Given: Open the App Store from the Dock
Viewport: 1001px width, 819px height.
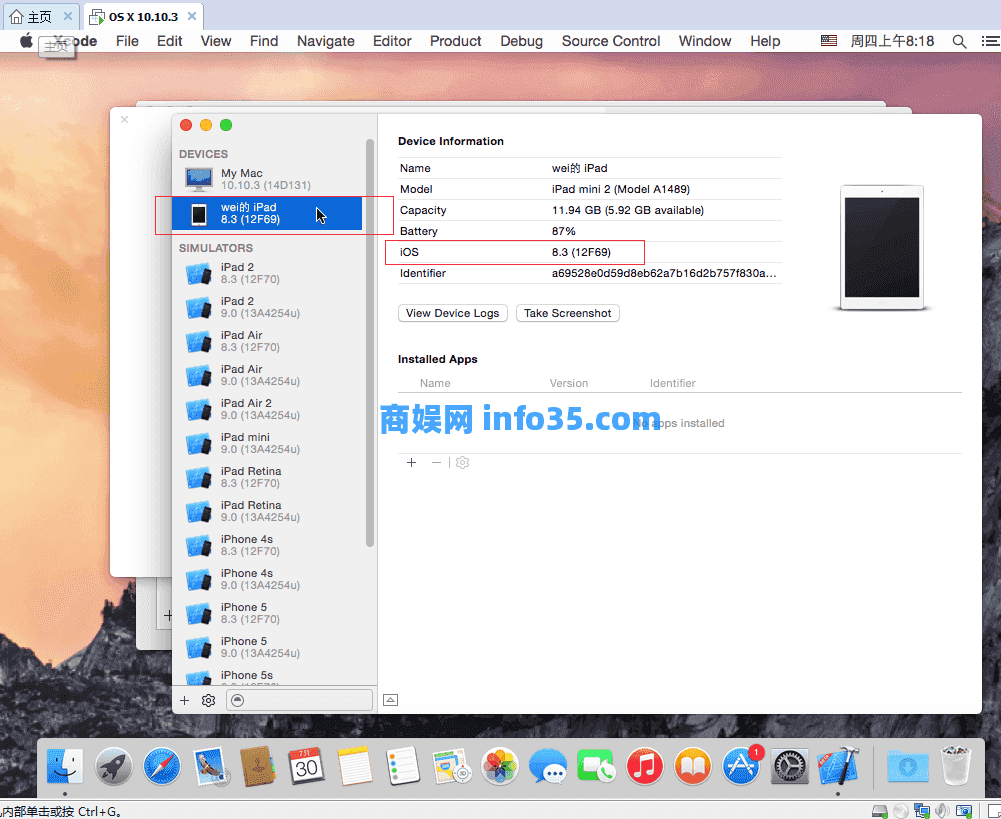Looking at the screenshot, I should (x=741, y=766).
